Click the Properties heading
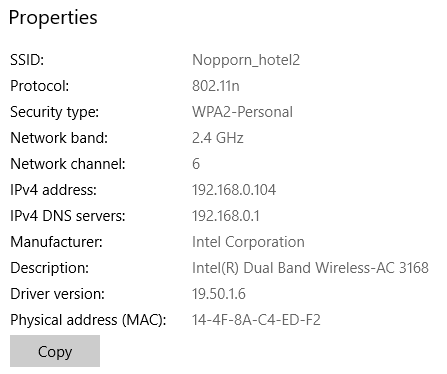Screen dimensions: 447x374 [53, 18]
